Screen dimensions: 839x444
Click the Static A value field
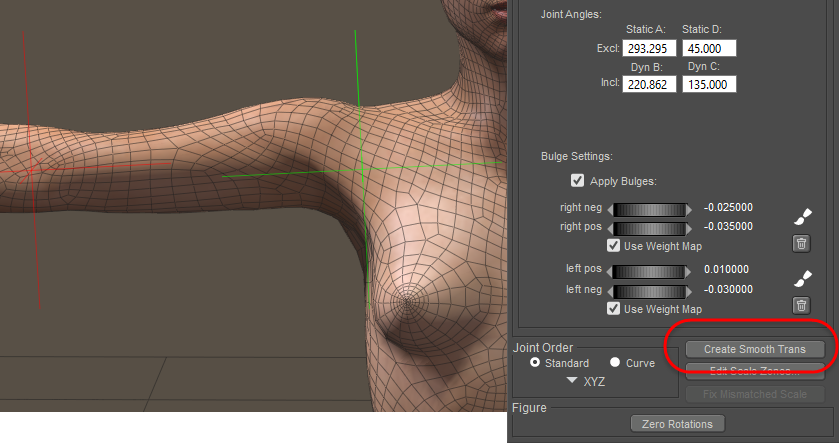[x=651, y=48]
